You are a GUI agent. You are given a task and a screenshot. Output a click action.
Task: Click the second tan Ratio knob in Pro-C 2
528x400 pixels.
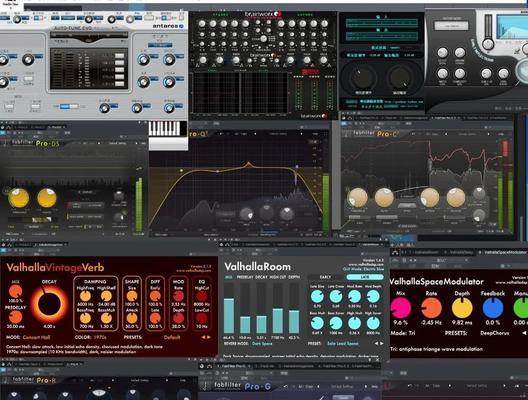[x=384, y=198]
